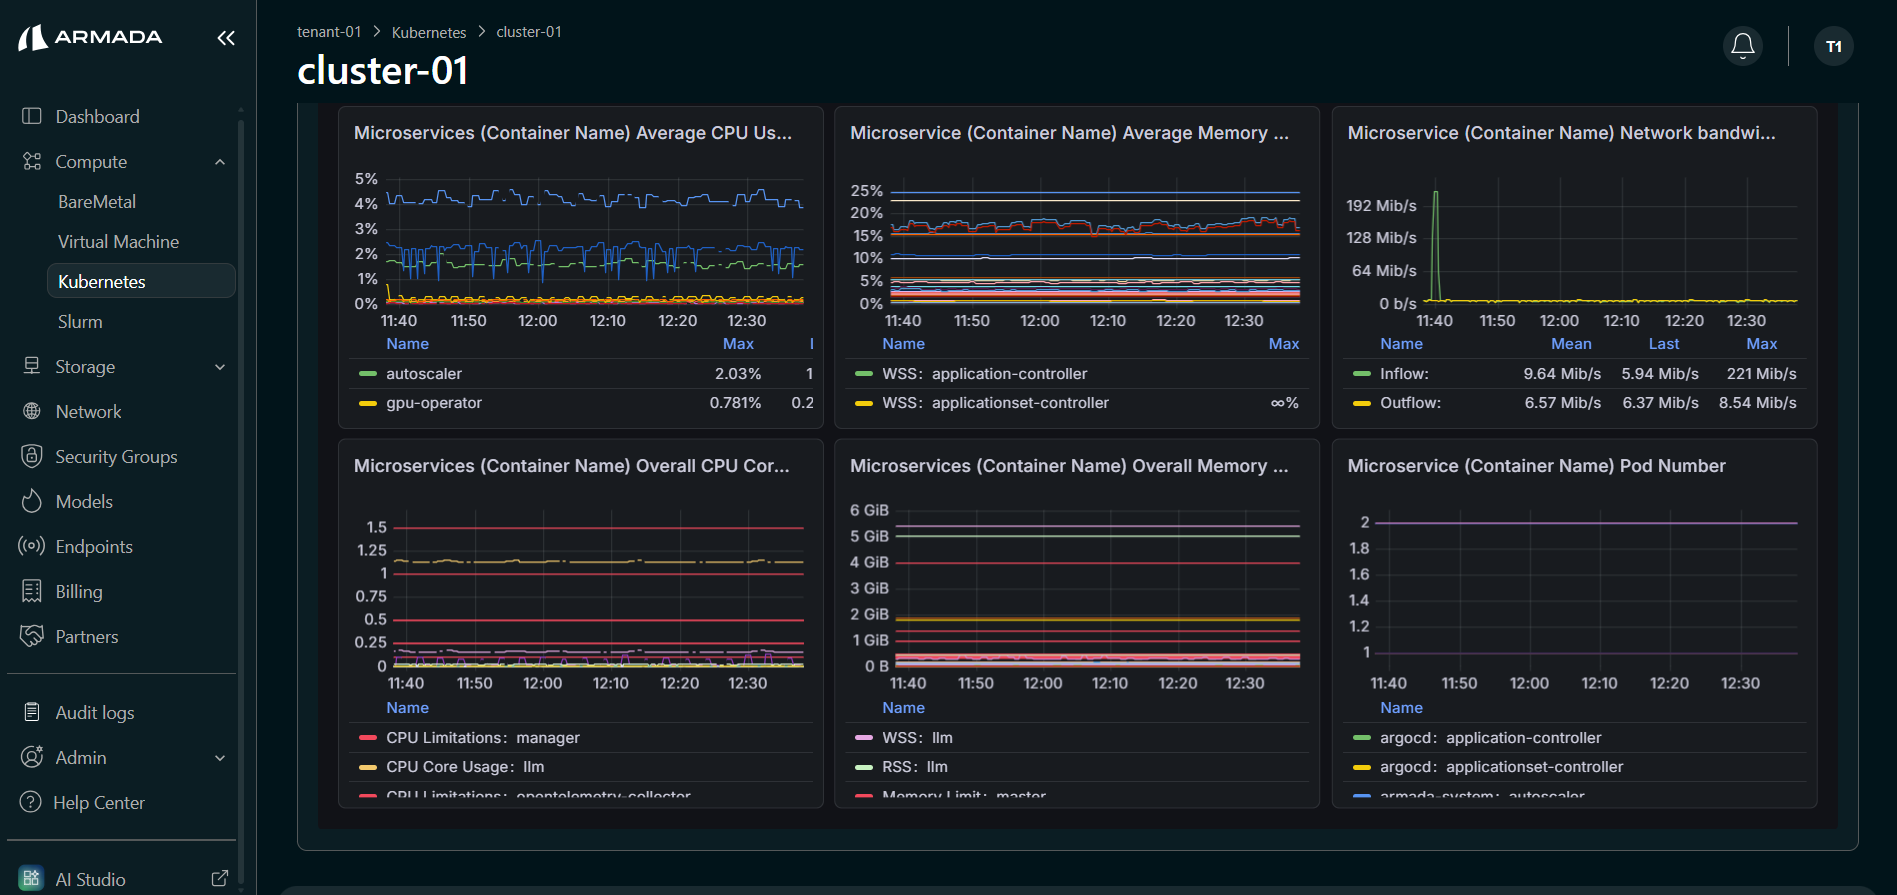Expand the Admin section chevron
This screenshot has height=895, width=1897.
tap(220, 758)
